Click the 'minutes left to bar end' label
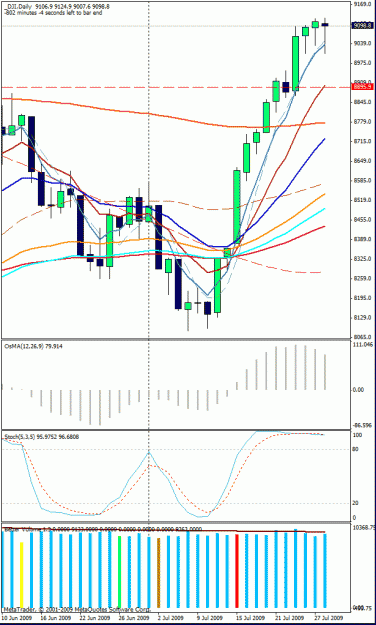376x625 pixels. point(53,13)
